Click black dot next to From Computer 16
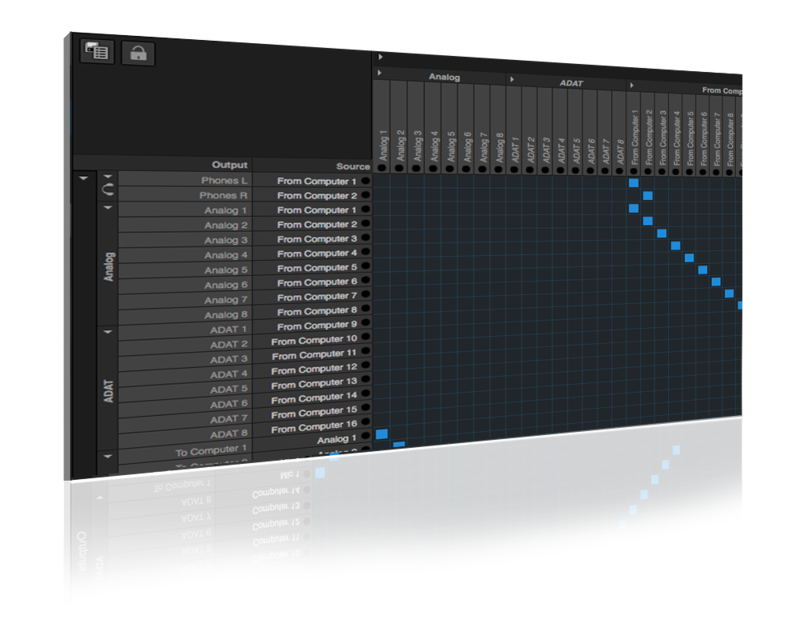 click(365, 422)
